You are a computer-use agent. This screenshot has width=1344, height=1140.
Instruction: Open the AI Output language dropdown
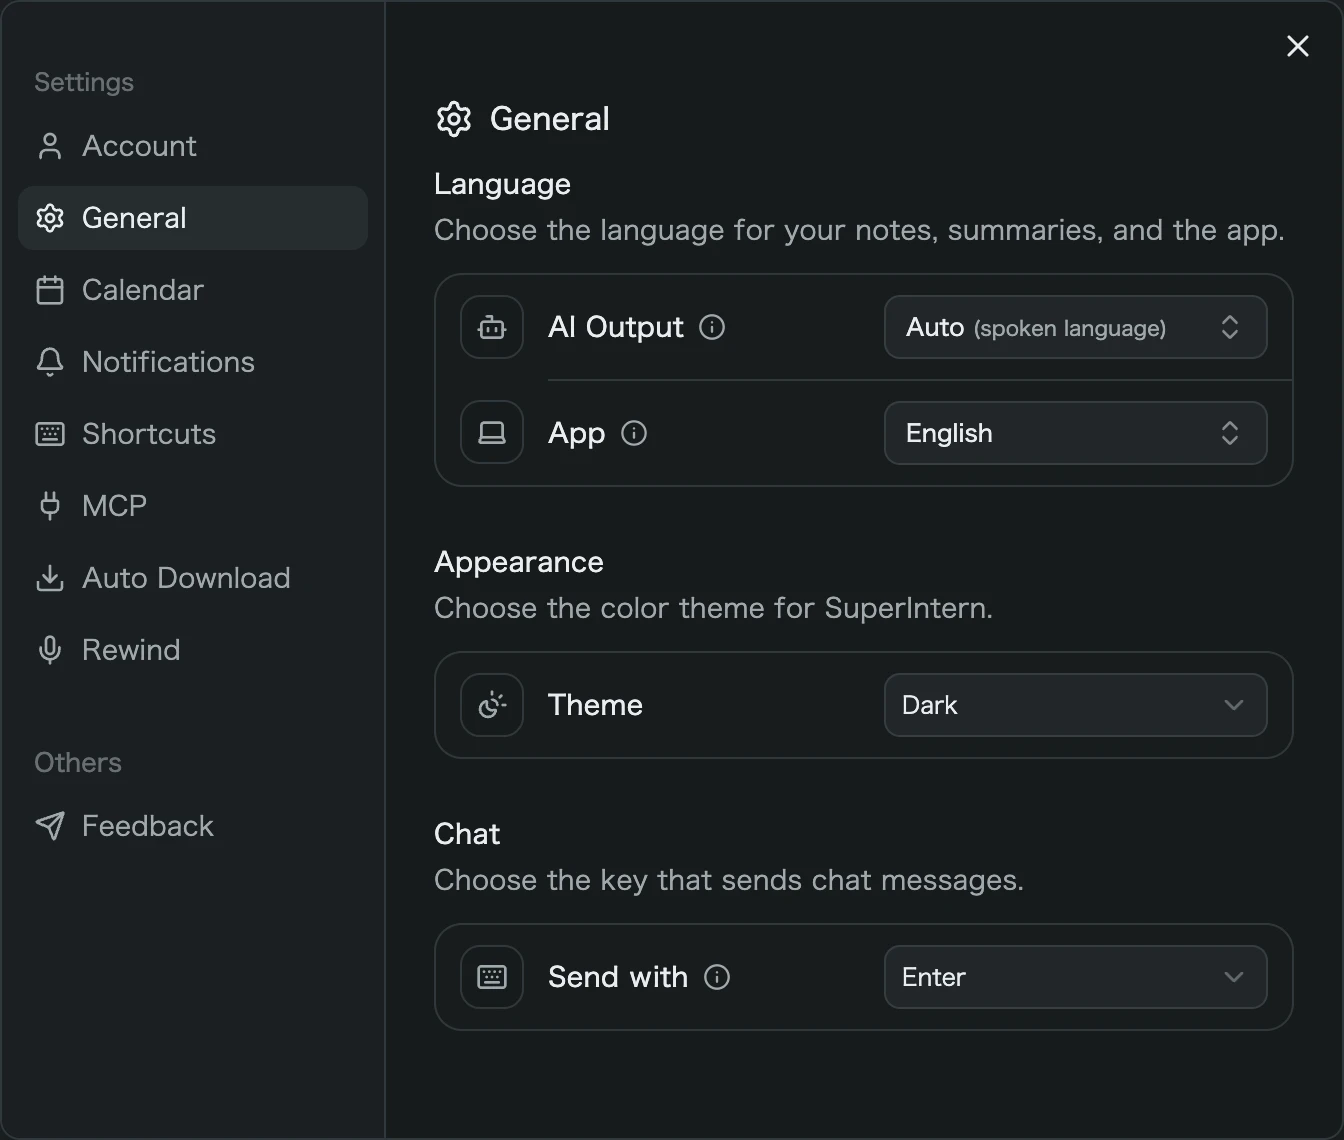pyautogui.click(x=1076, y=327)
